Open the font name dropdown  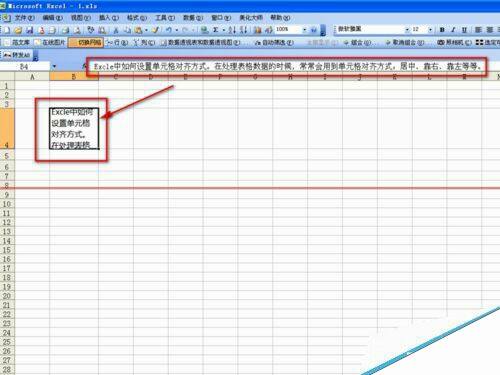click(407, 30)
